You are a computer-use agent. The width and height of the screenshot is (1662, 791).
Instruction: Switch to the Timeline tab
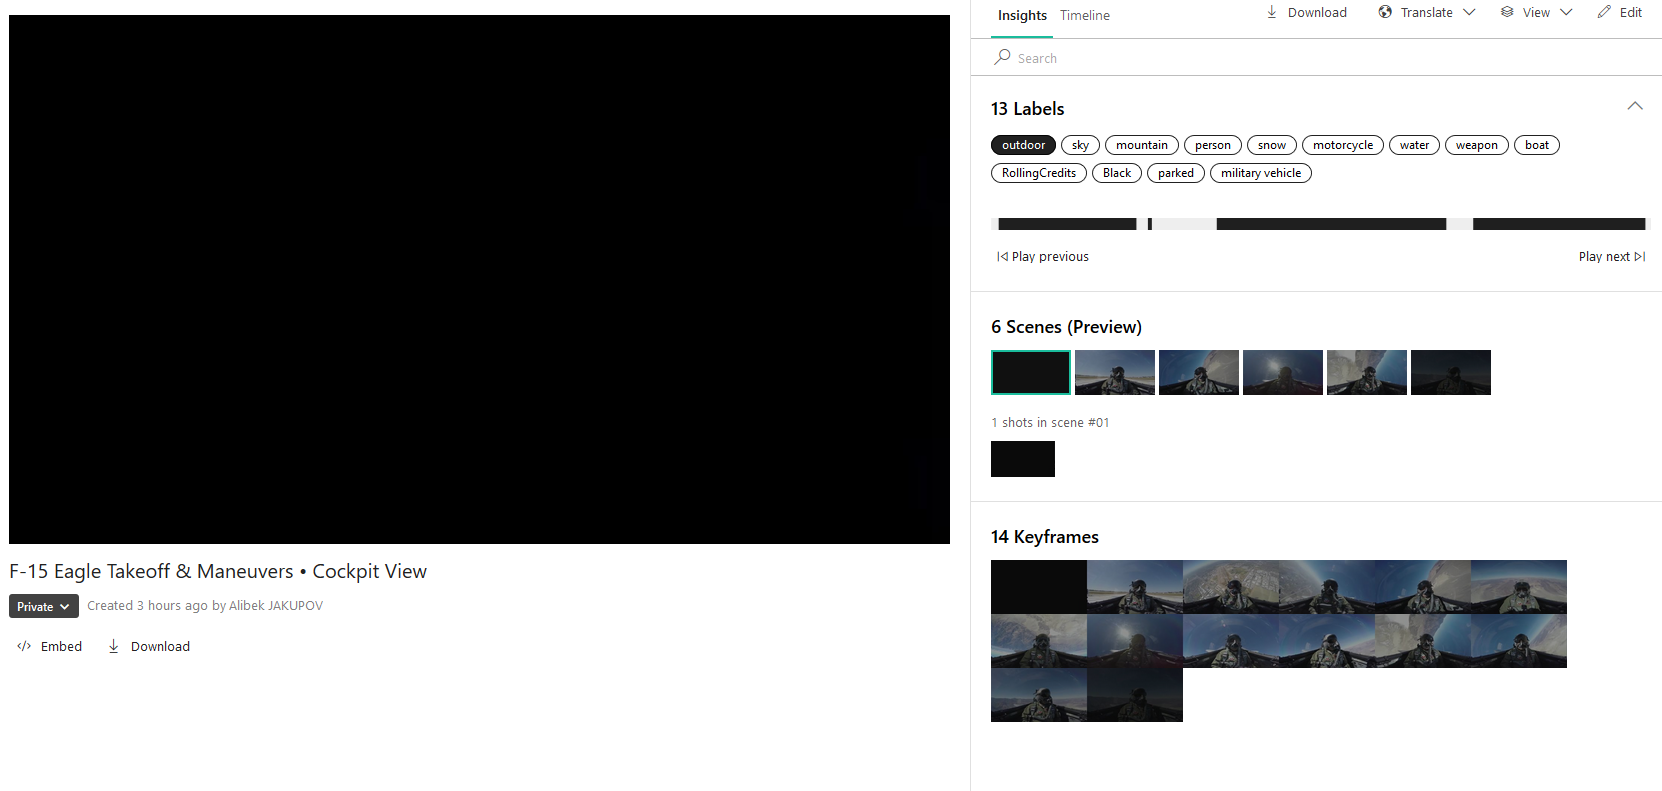pos(1085,15)
